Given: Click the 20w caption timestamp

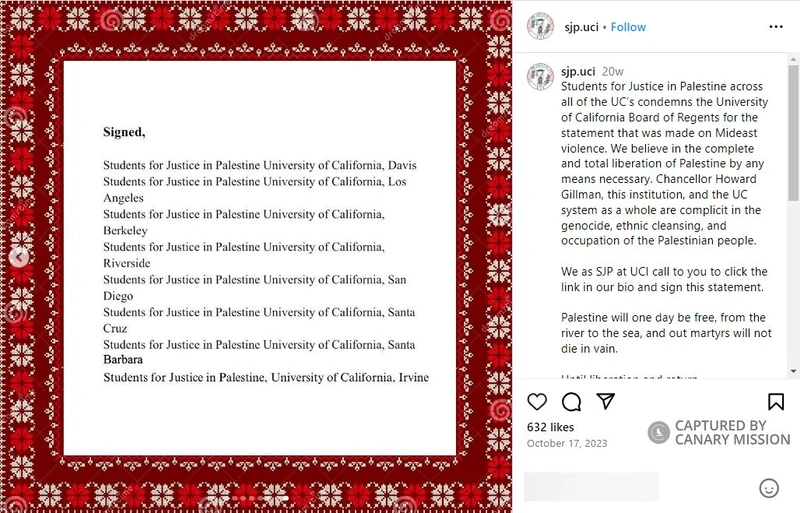Looking at the screenshot, I should 613,71.
